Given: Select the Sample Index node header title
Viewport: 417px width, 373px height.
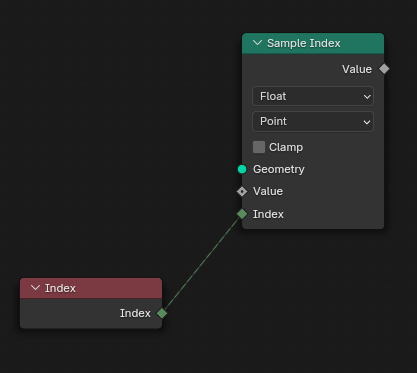Looking at the screenshot, I should tap(303, 43).
